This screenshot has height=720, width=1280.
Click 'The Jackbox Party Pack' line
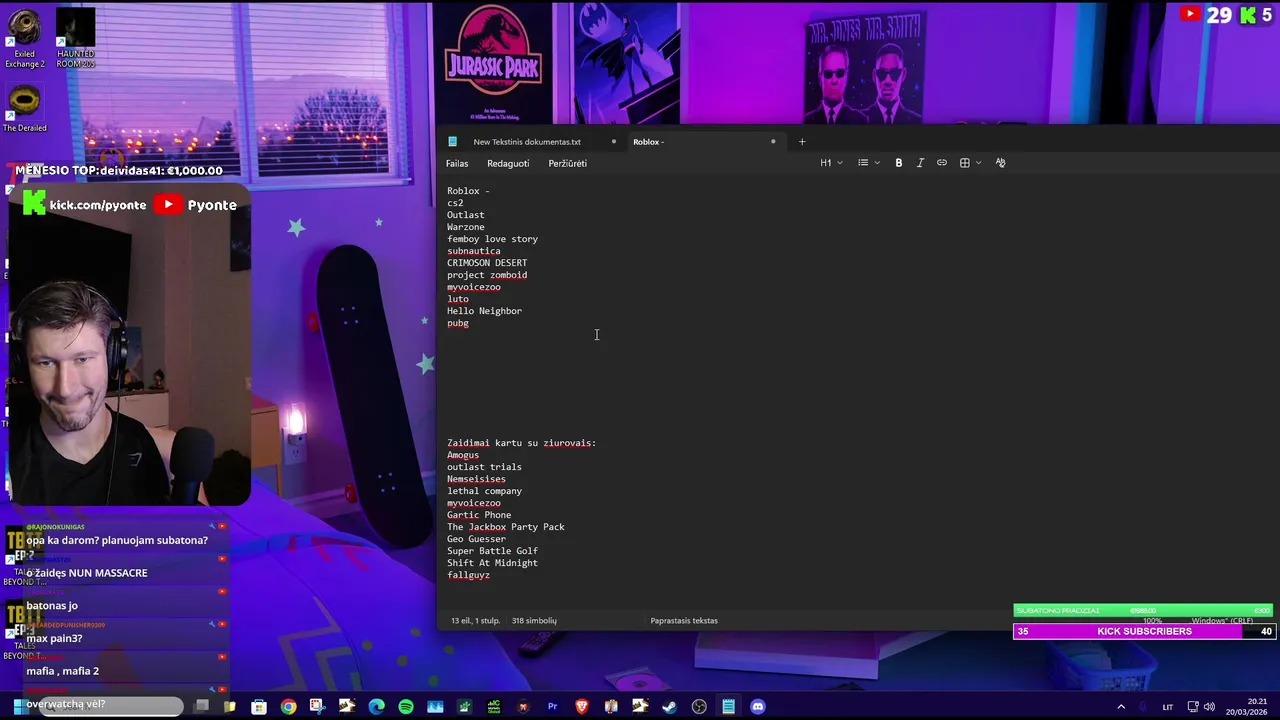point(506,527)
